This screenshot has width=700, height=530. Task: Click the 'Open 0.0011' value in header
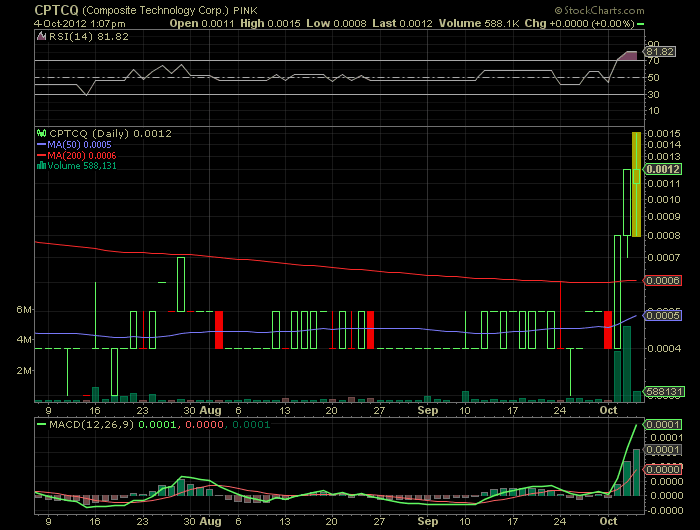202,23
